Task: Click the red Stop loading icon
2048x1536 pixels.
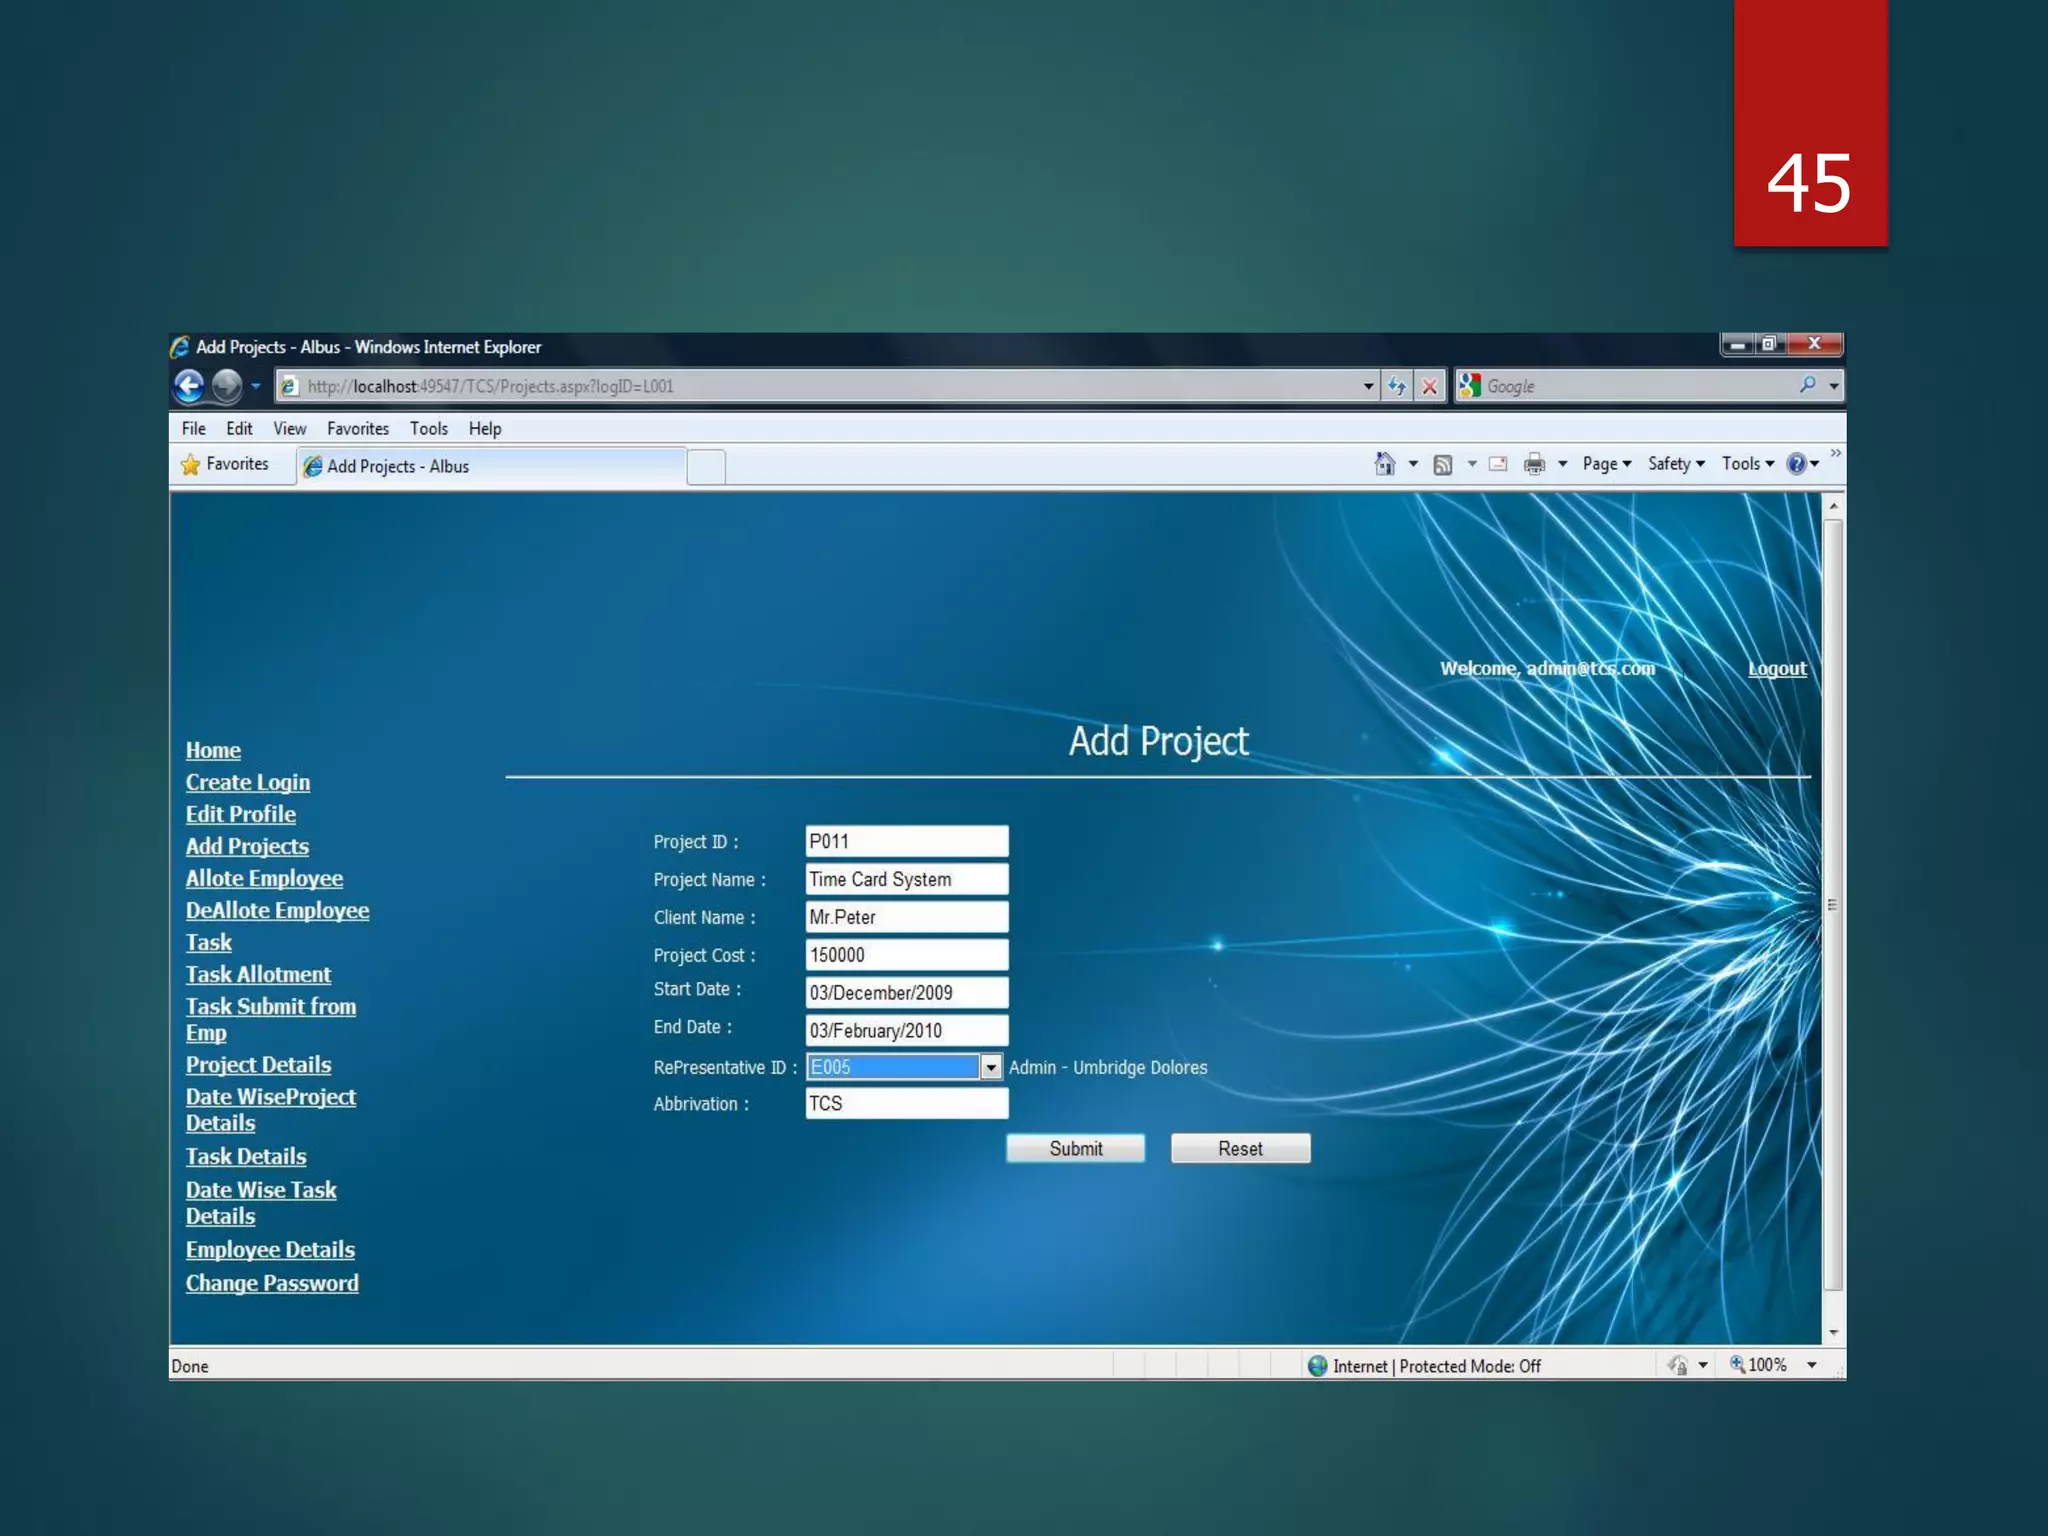Action: pos(1430,386)
